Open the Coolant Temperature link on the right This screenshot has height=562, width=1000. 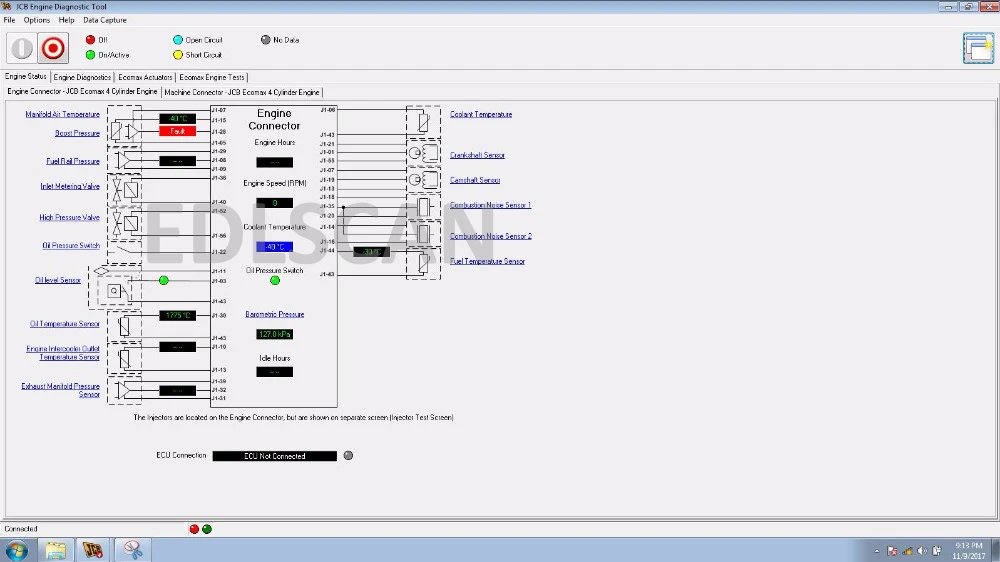pos(481,114)
